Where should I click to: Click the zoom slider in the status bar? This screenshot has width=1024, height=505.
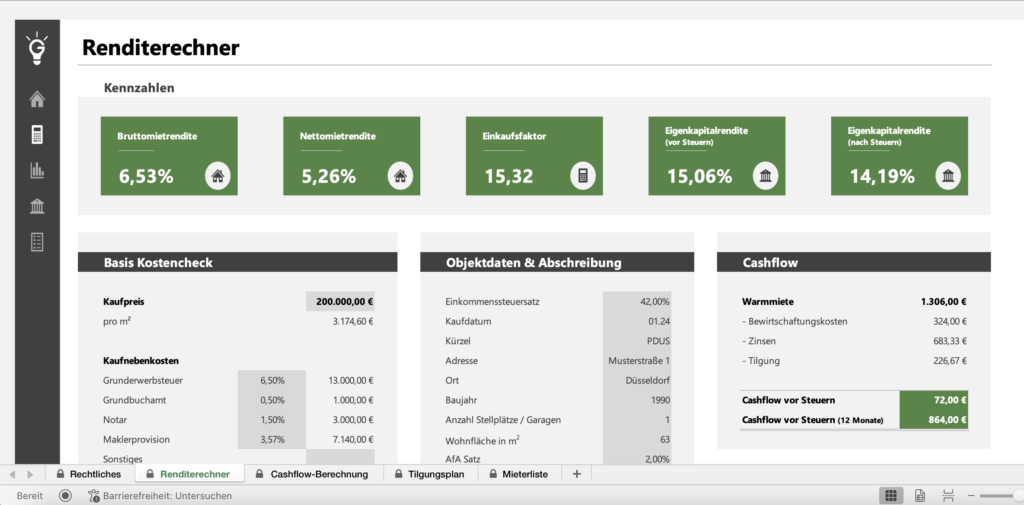1000,495
